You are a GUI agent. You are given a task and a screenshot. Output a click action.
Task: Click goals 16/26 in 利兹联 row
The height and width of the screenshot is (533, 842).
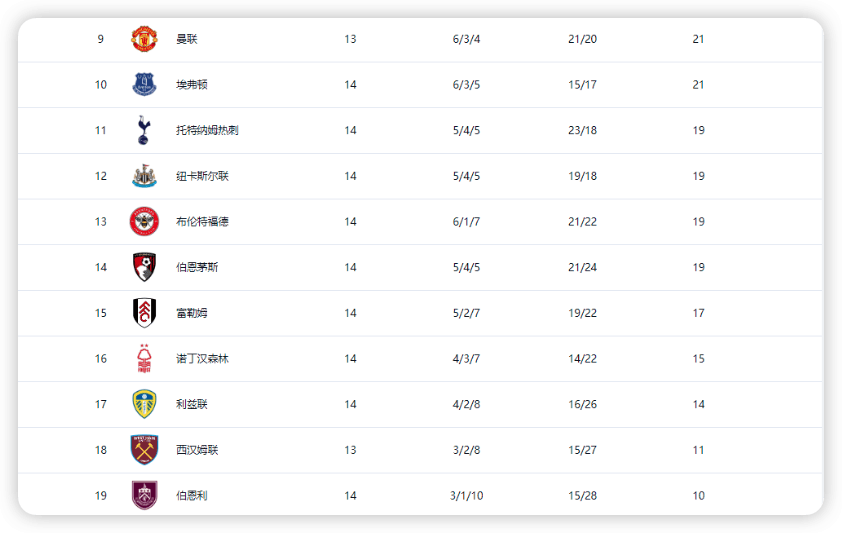(582, 404)
